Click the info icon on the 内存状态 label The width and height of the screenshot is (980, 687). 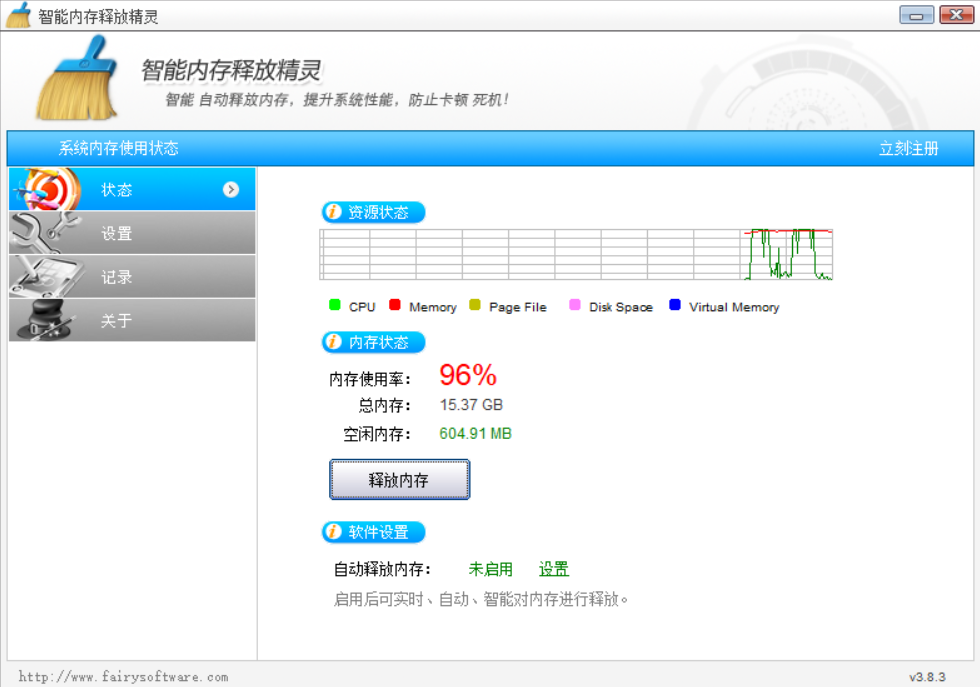click(335, 342)
